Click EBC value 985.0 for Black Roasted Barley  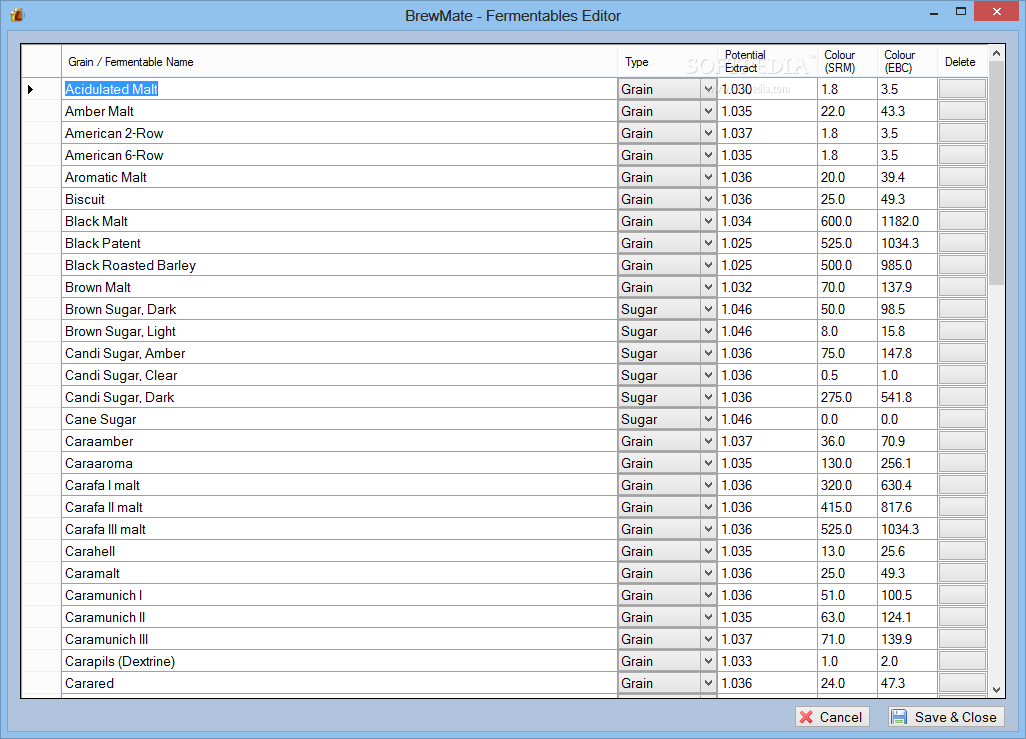(907, 265)
